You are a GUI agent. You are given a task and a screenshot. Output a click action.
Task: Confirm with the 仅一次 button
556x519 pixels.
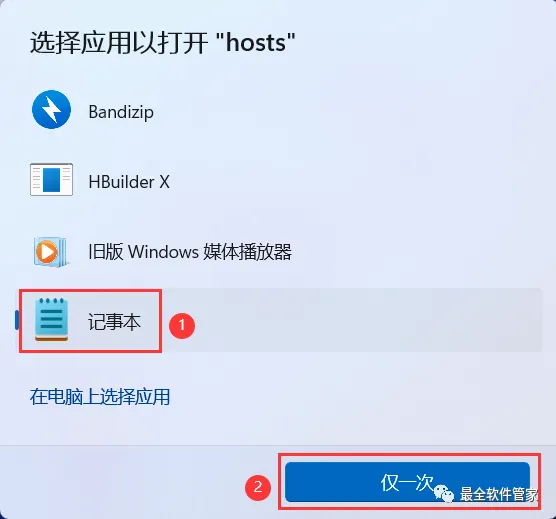(x=407, y=482)
